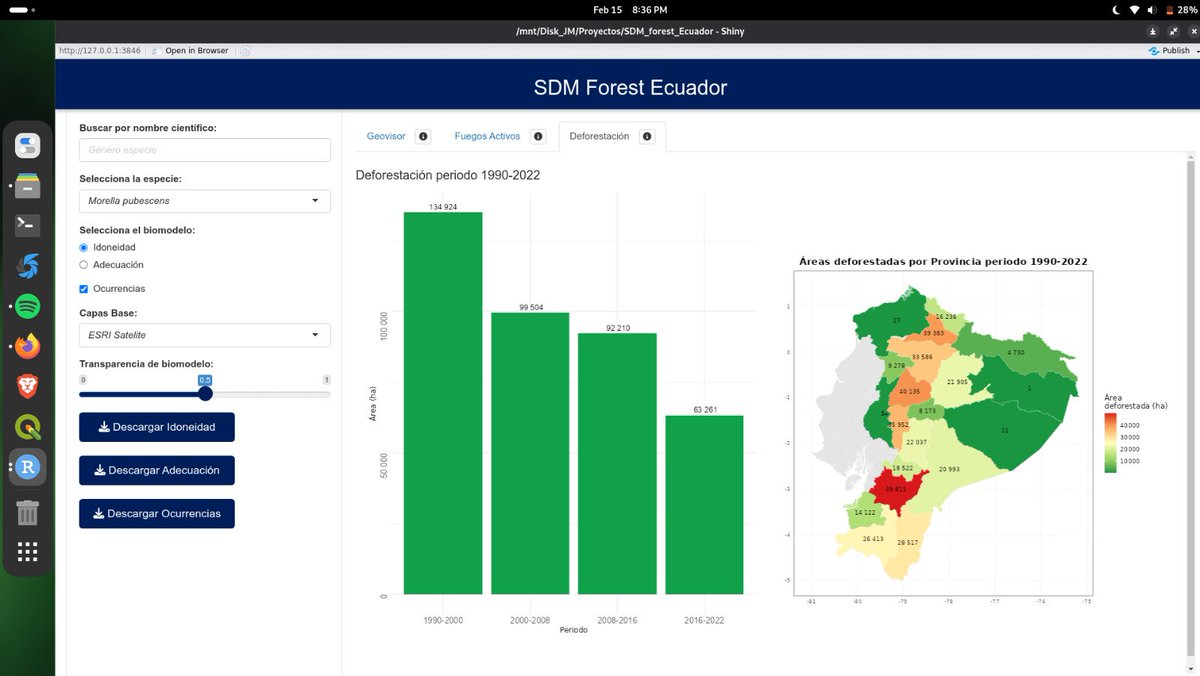This screenshot has height=676, width=1200.
Task: Open the Trash from the dock
Action: (27, 512)
